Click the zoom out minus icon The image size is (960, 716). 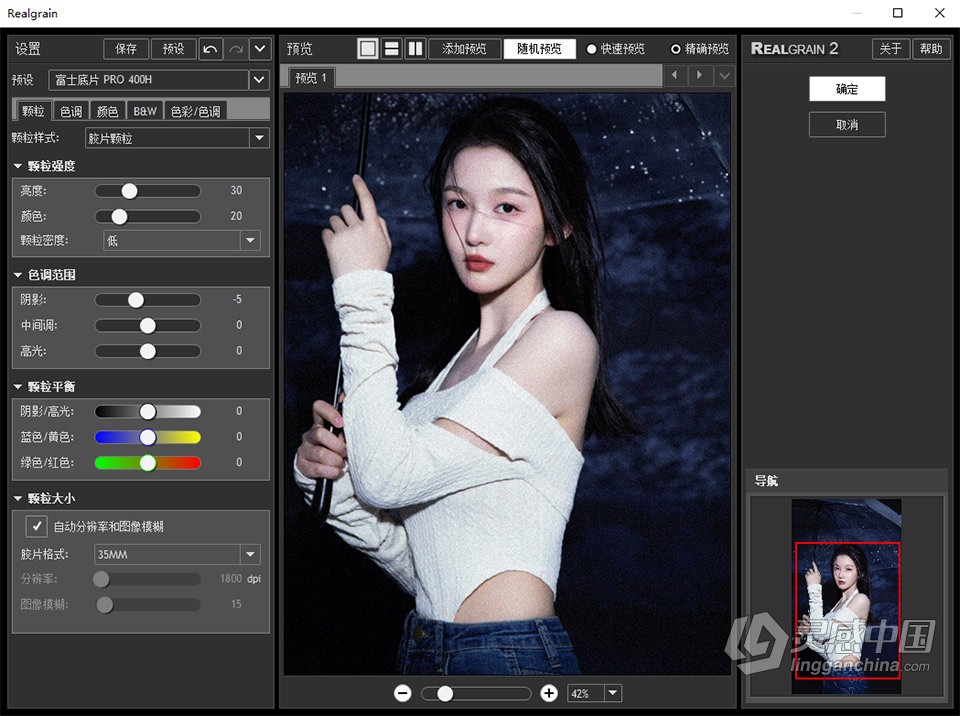click(403, 693)
